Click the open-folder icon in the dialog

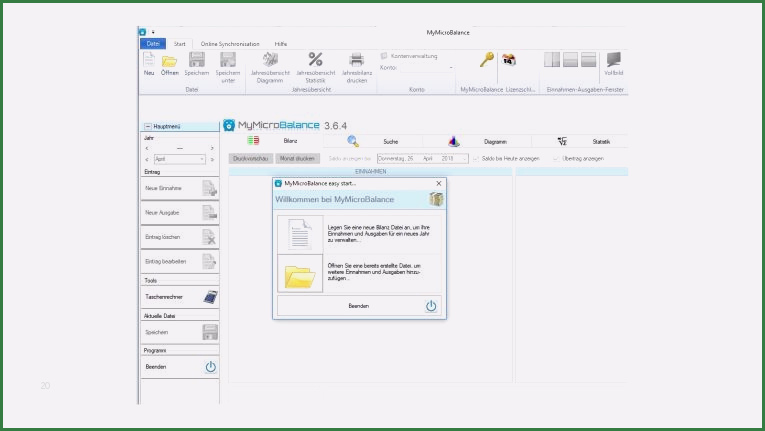click(300, 273)
